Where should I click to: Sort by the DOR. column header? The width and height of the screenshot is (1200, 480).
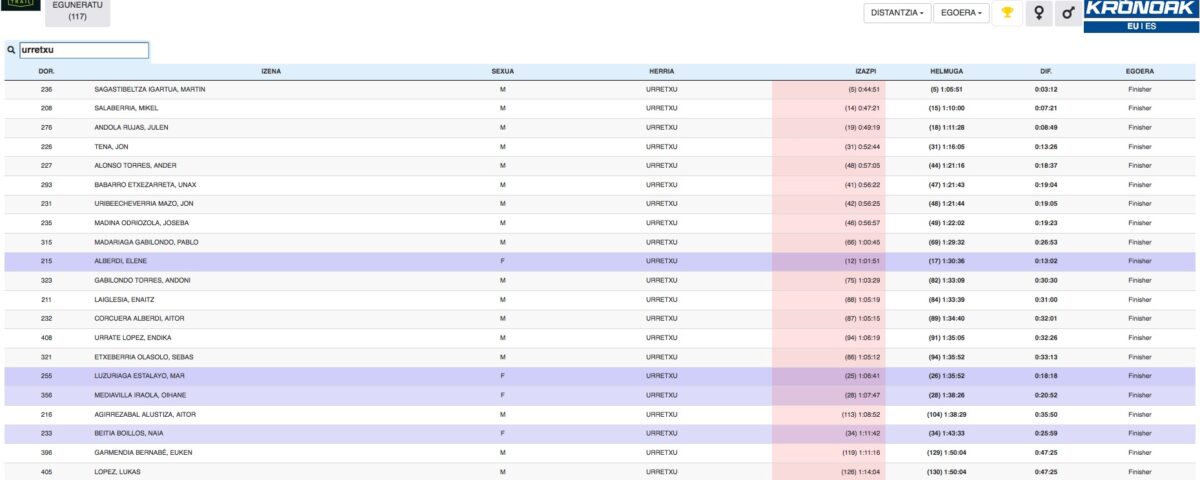[46, 72]
